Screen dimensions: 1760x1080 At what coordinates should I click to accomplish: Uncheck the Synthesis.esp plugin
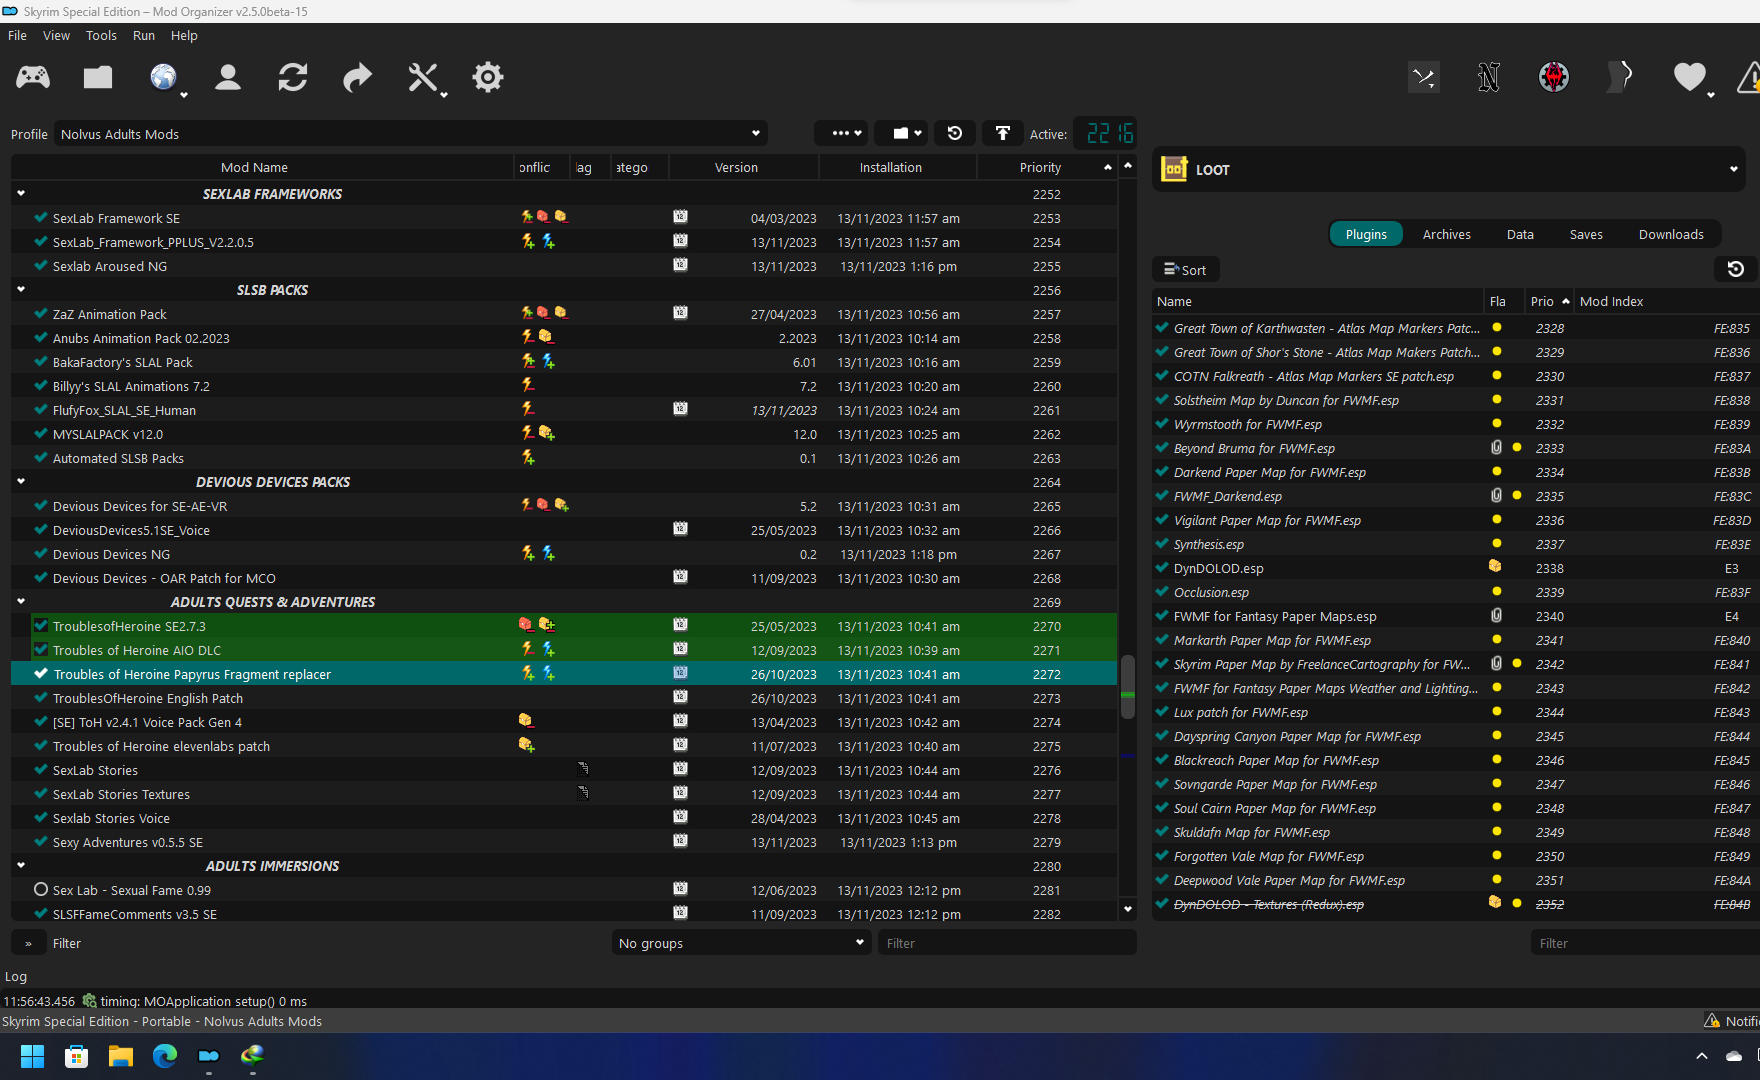1162,543
